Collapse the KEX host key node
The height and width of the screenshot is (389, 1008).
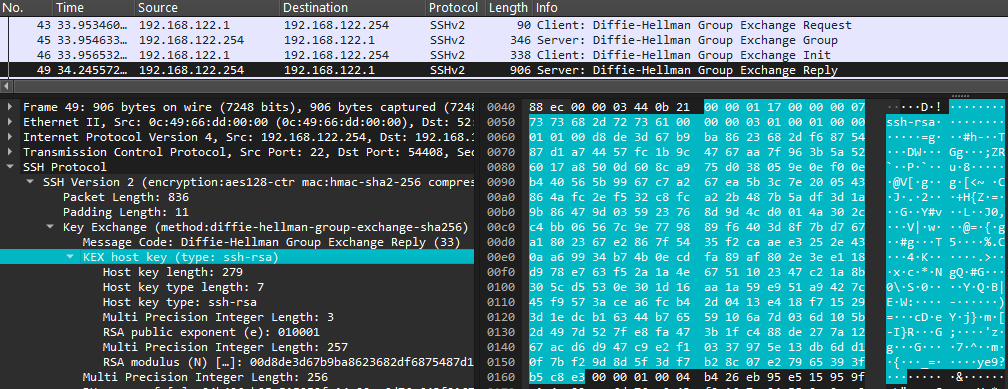69,257
